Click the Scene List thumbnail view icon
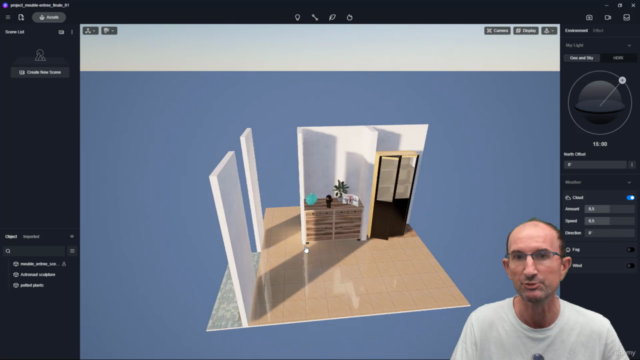This screenshot has height=360, width=640. pyautogui.click(x=61, y=32)
